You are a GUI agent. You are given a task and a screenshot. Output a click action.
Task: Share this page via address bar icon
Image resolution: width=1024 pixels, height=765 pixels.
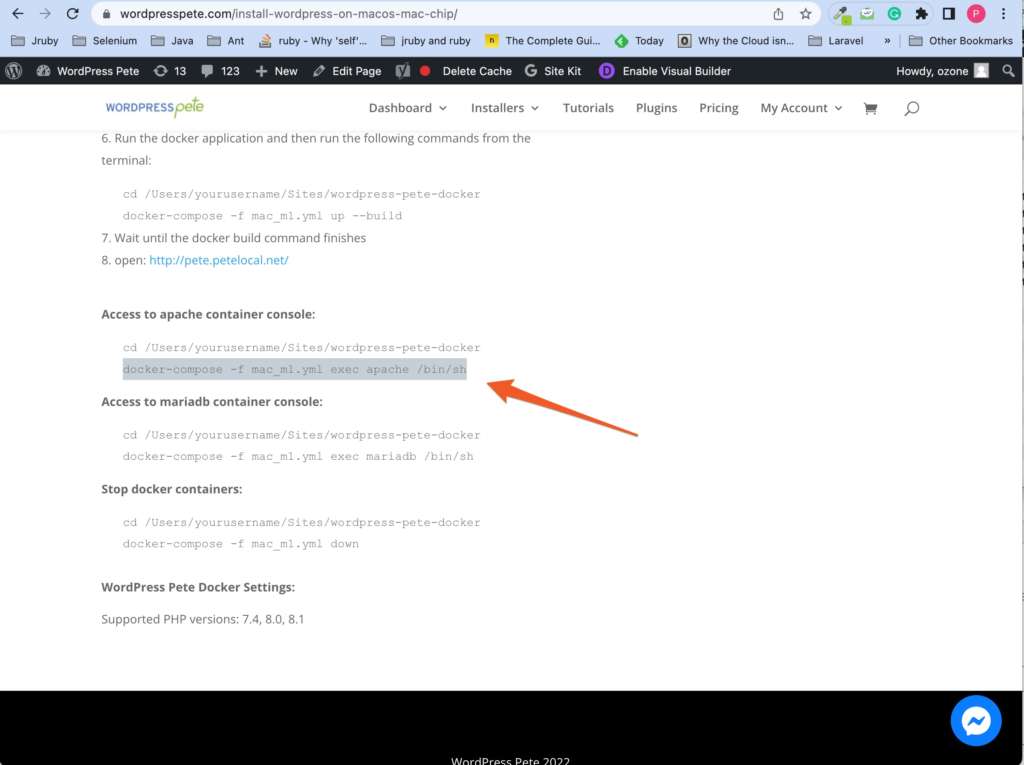point(778,14)
